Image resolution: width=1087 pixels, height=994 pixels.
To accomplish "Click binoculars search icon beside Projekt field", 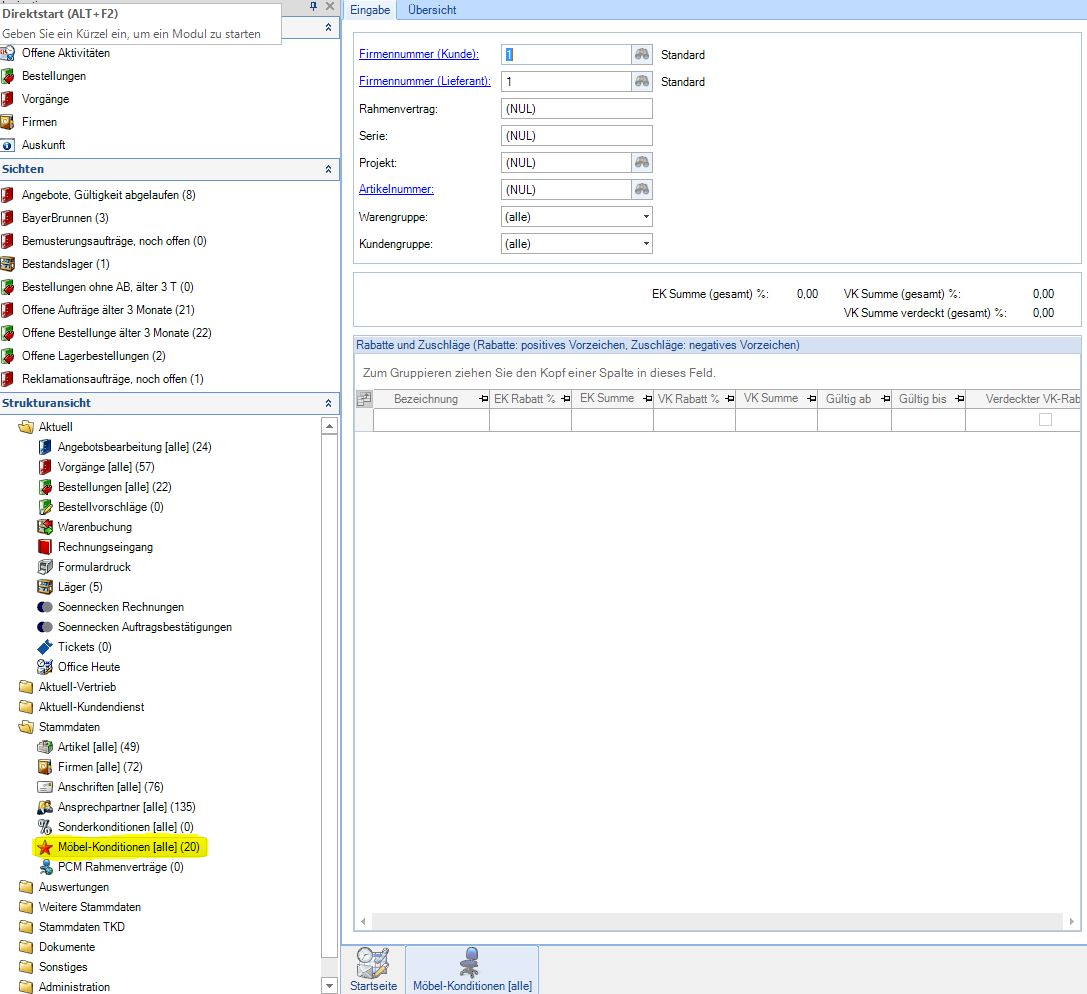I will tap(642, 163).
